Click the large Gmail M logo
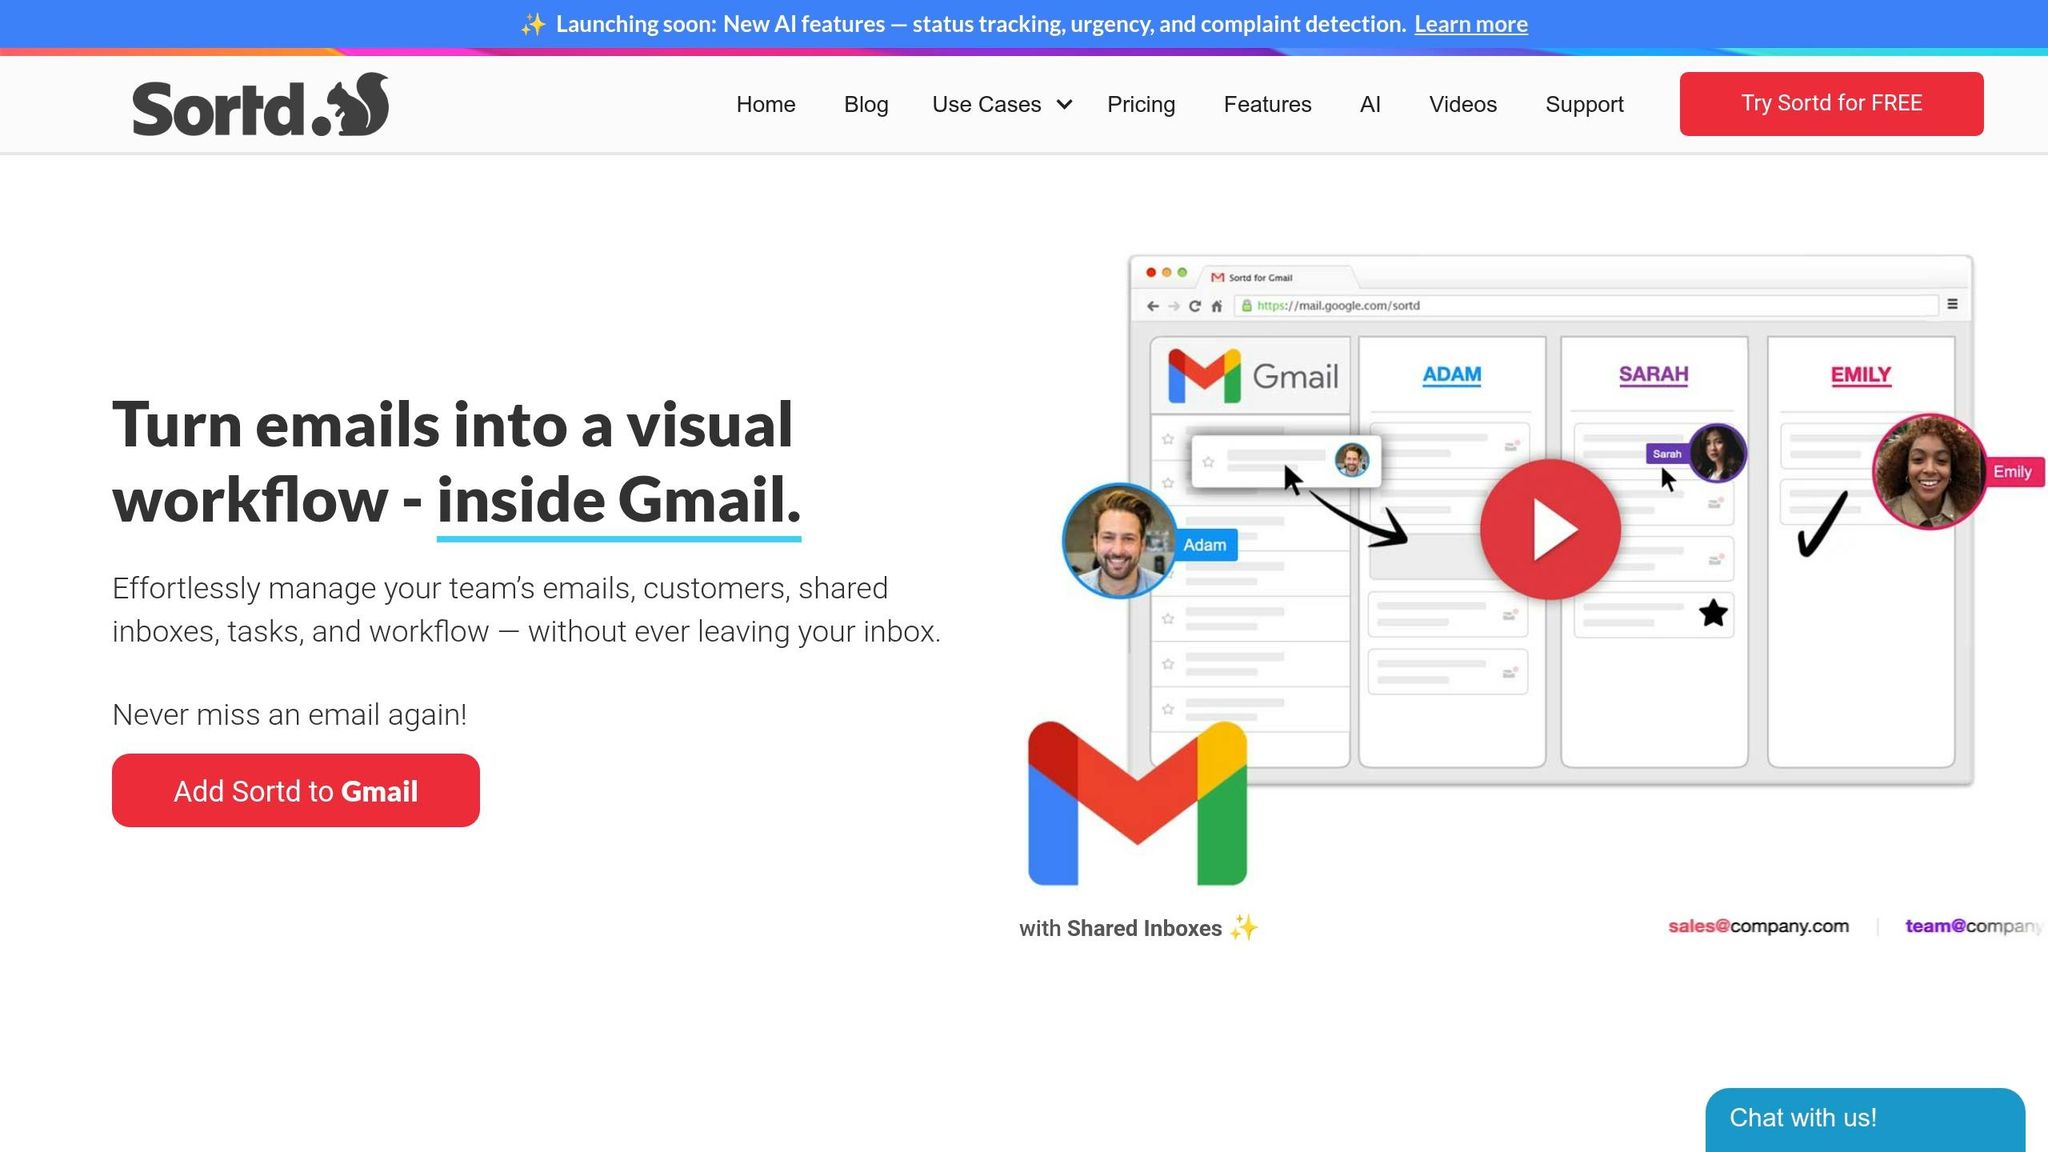The width and height of the screenshot is (2048, 1152). click(1137, 803)
